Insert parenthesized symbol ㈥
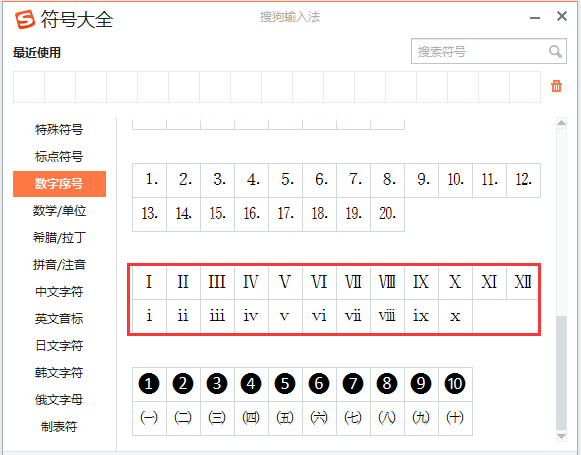This screenshot has width=581, height=455. [x=319, y=418]
